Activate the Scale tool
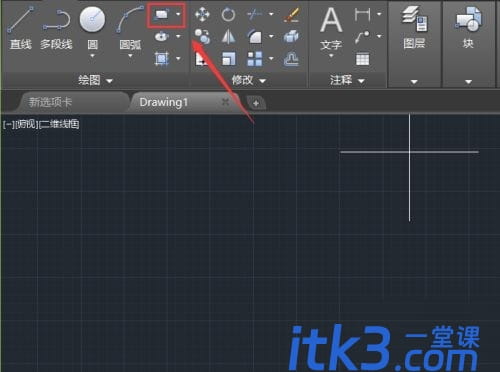Image resolution: width=500 pixels, height=372 pixels. 229,59
